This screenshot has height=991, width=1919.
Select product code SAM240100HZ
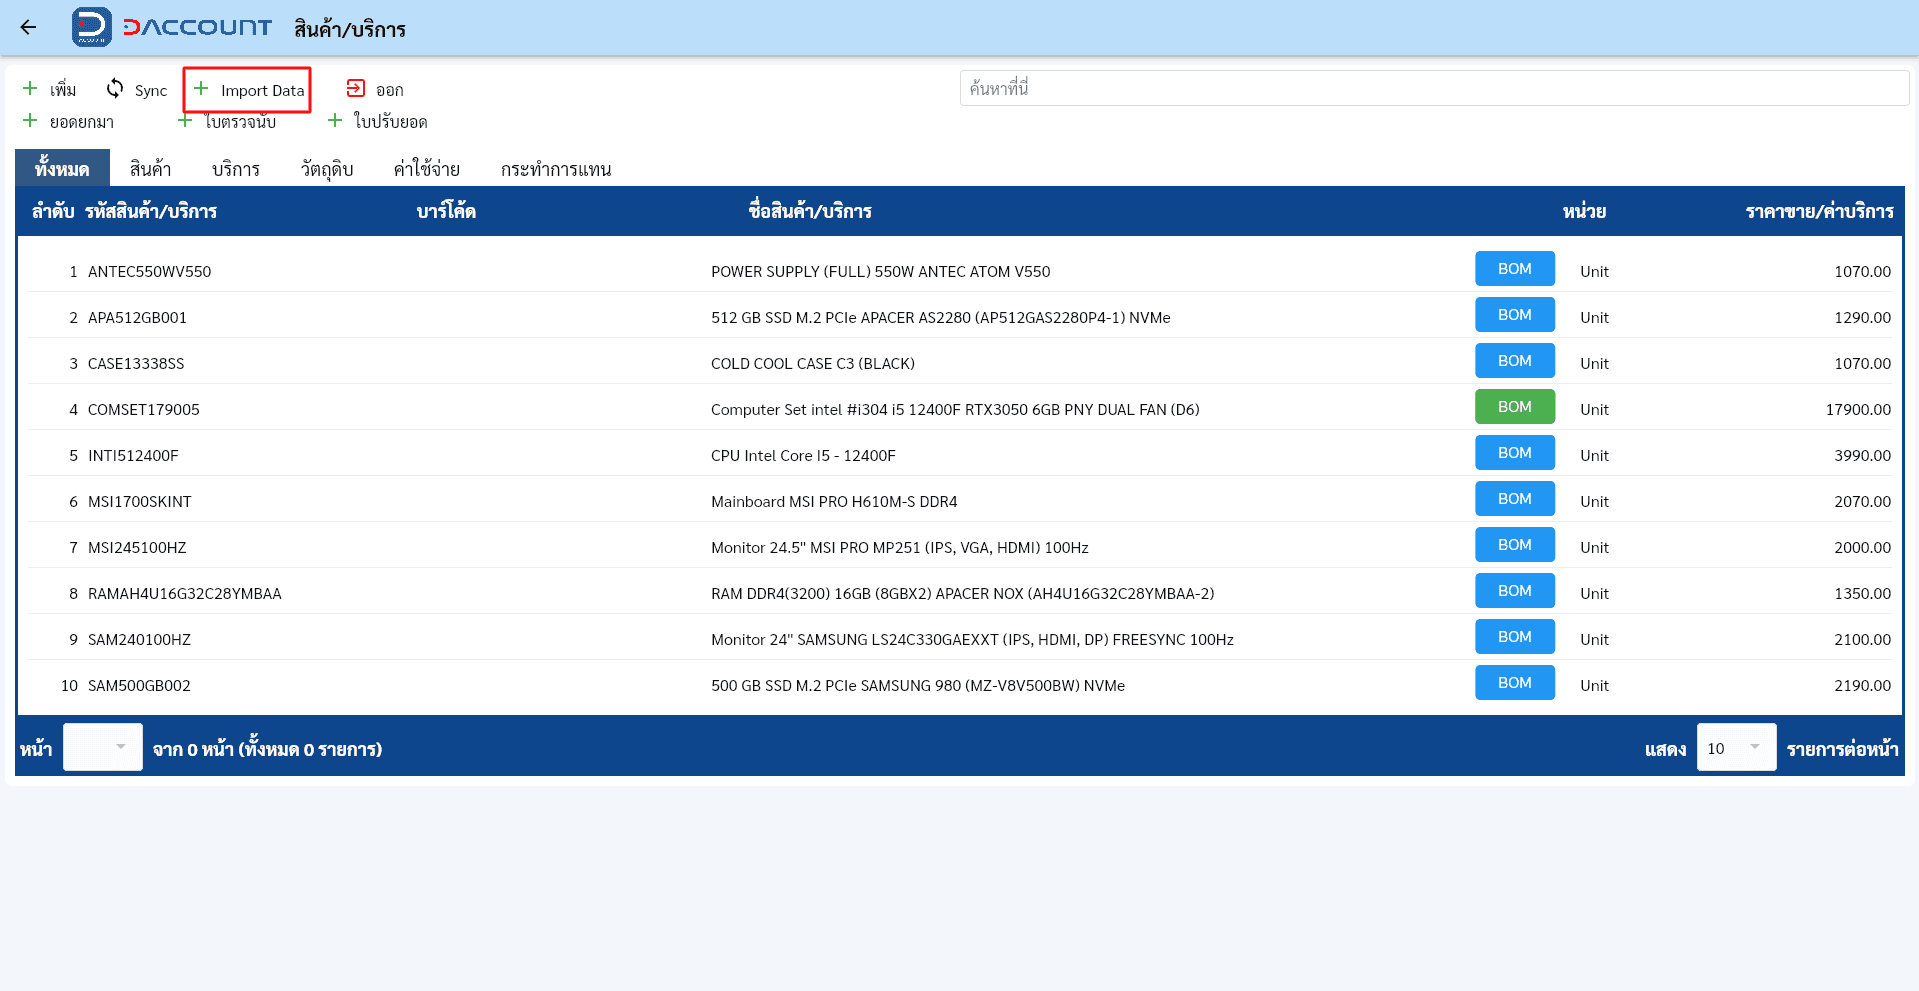[x=139, y=640]
